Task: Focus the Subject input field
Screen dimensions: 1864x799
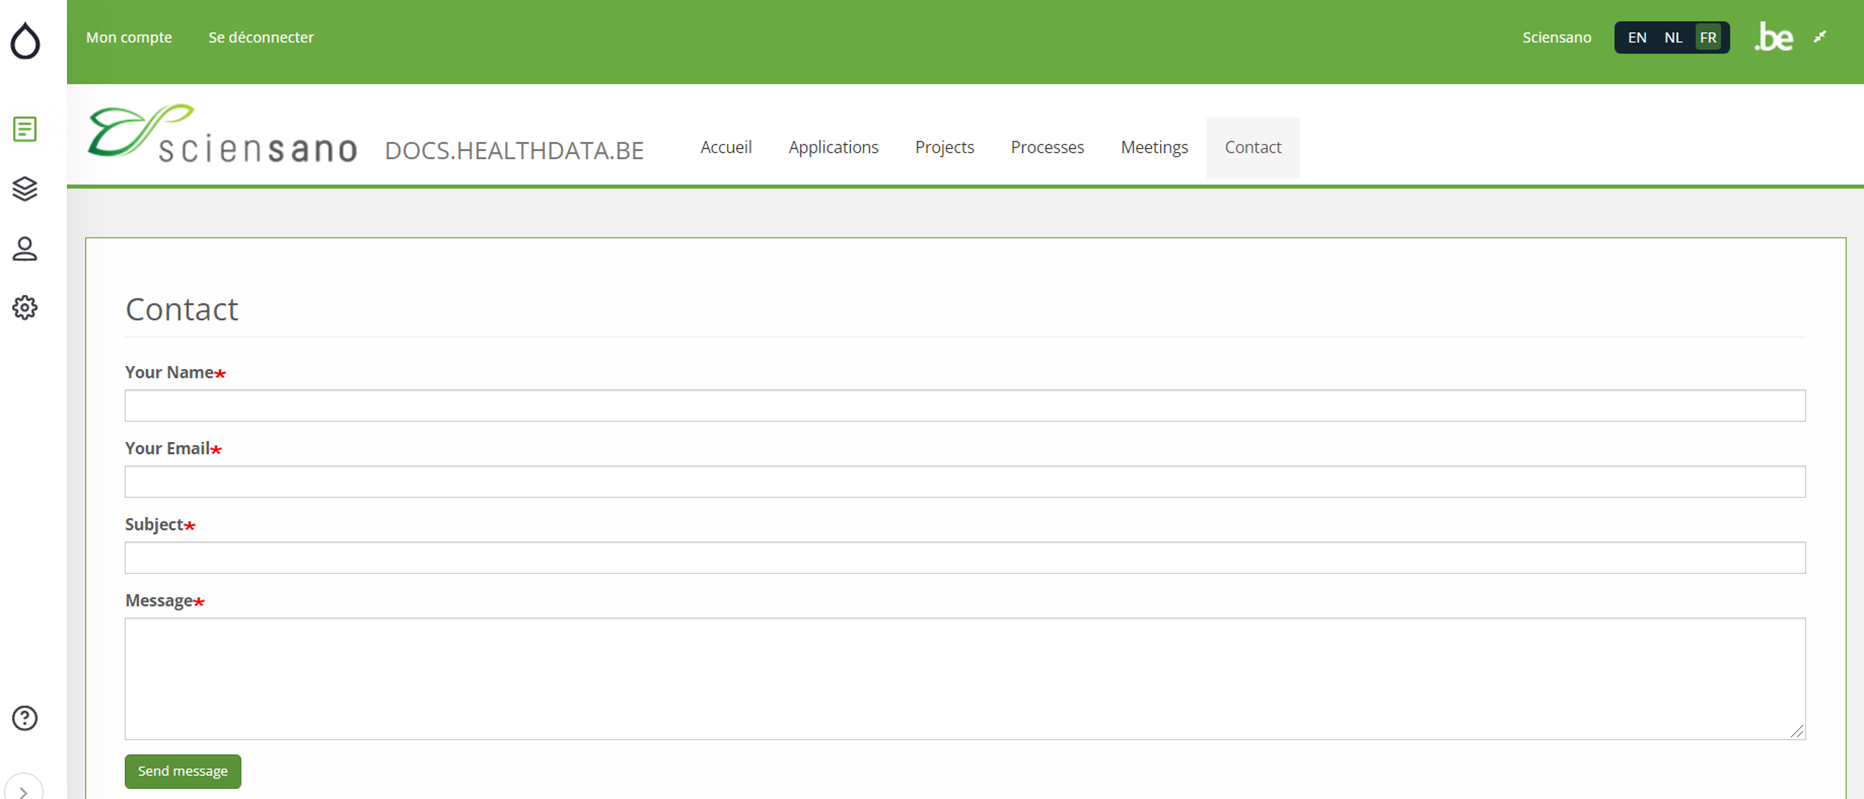Action: click(x=964, y=558)
